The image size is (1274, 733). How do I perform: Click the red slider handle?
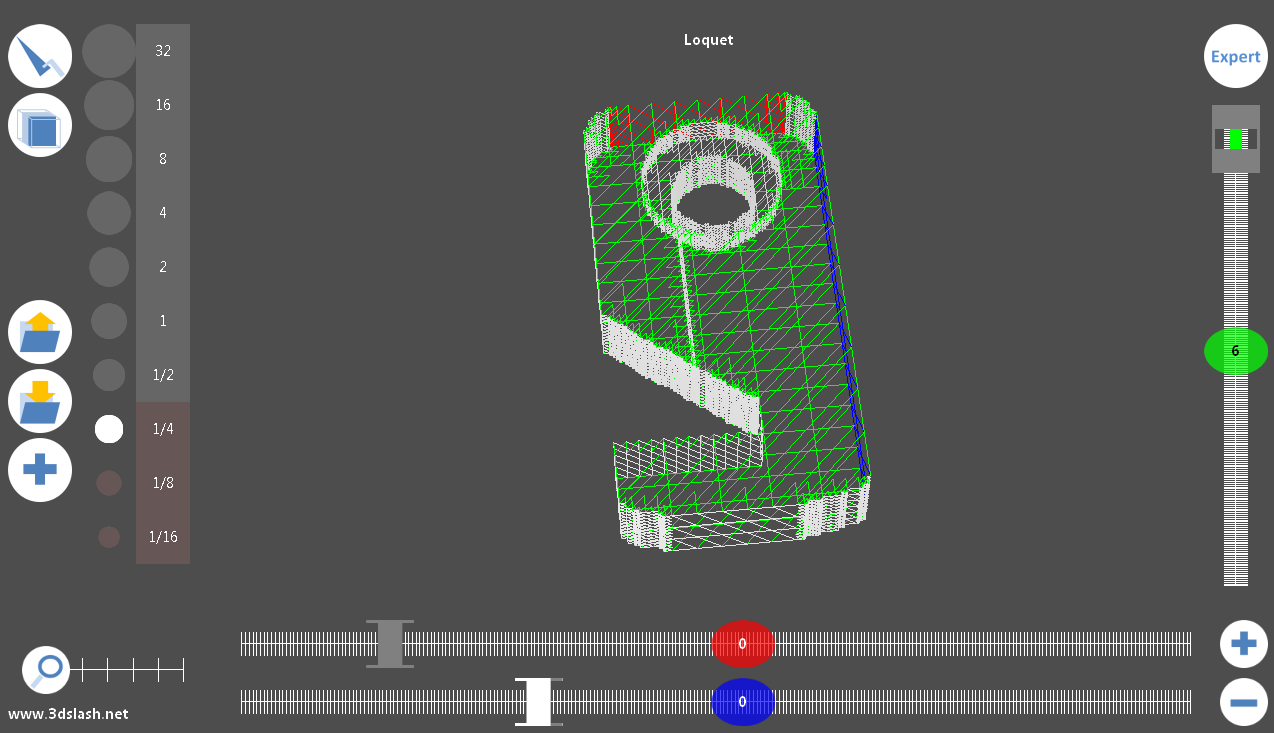[x=742, y=644]
